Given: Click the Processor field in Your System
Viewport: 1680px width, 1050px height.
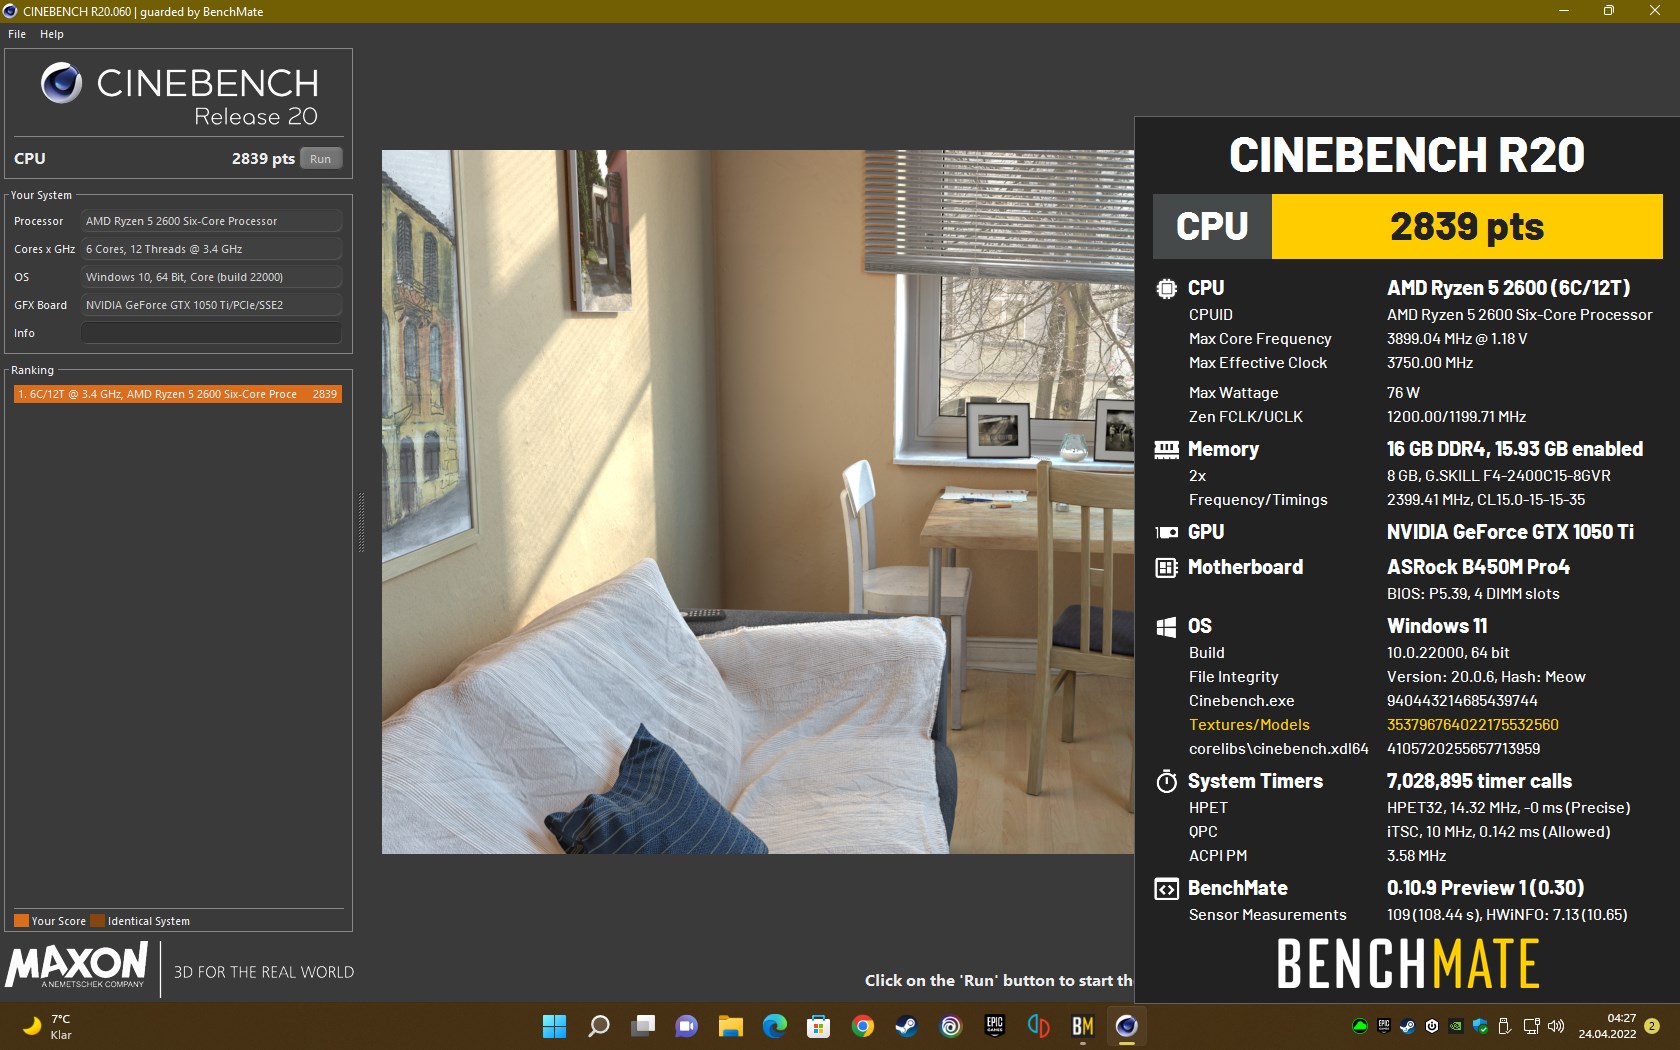Looking at the screenshot, I should tap(211, 221).
